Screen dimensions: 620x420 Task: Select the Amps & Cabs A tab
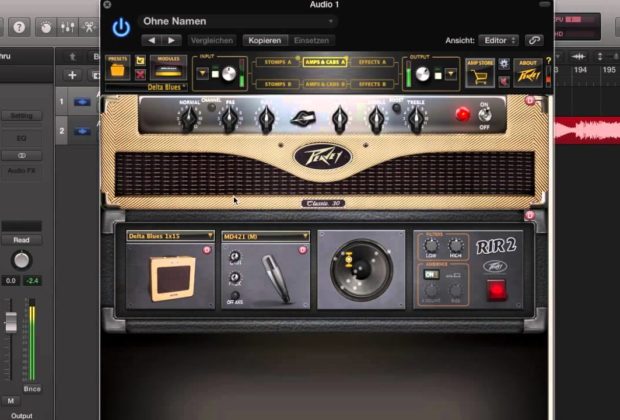pyautogui.click(x=325, y=62)
